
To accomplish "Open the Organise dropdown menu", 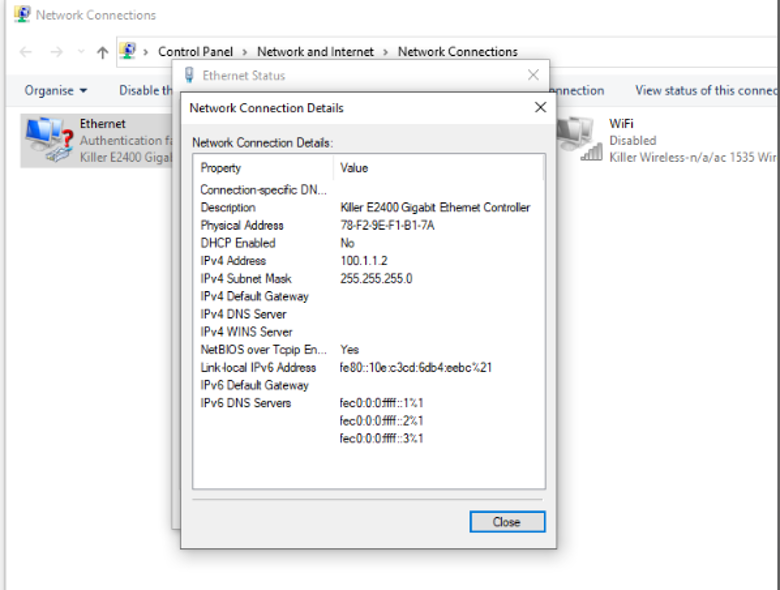I will [x=56, y=91].
